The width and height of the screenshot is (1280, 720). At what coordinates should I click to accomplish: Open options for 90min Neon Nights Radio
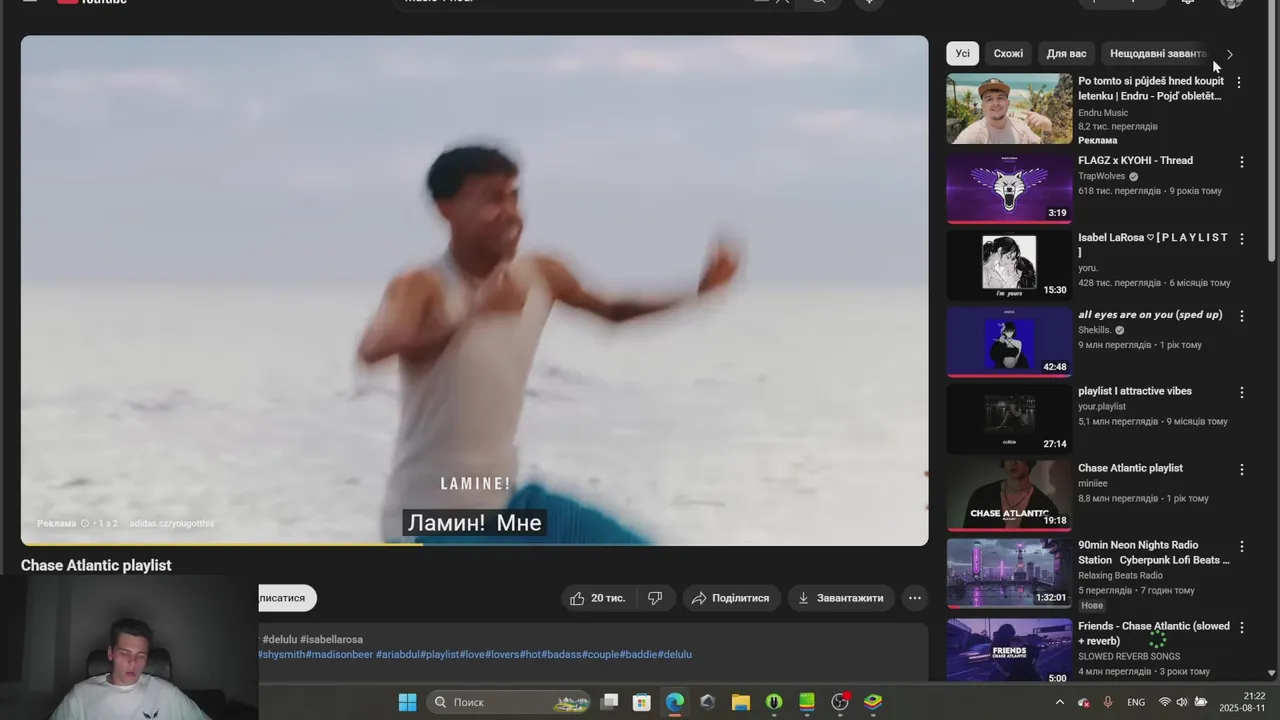pyautogui.click(x=1242, y=547)
